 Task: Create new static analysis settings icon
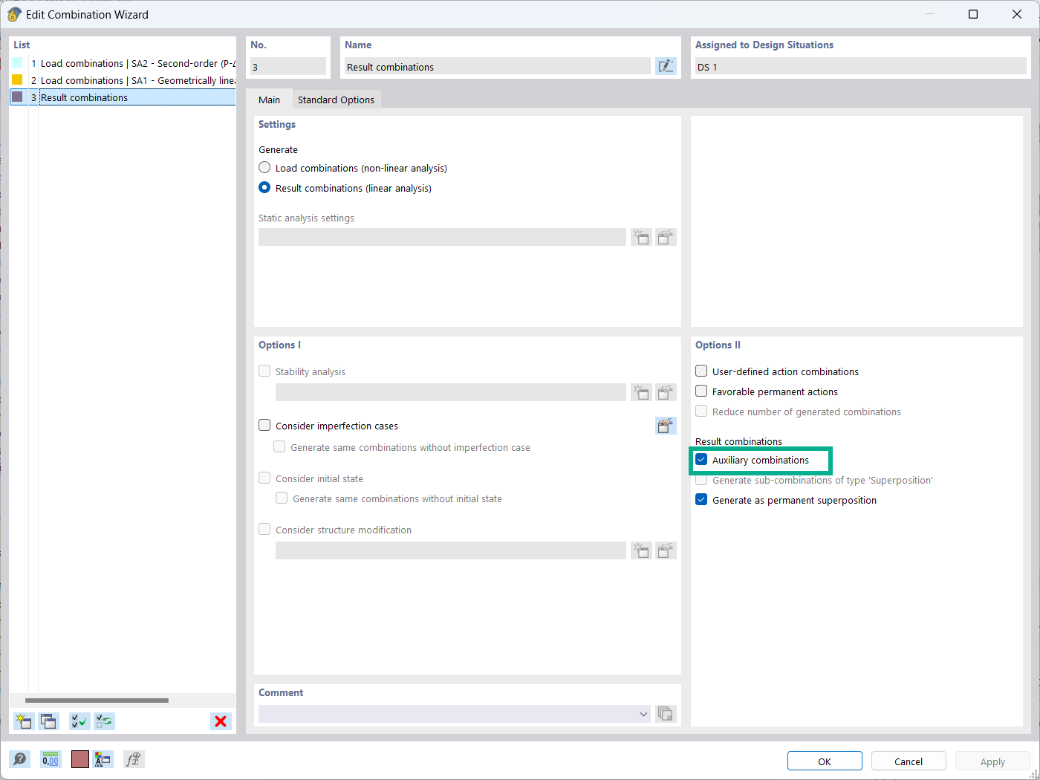pos(641,237)
